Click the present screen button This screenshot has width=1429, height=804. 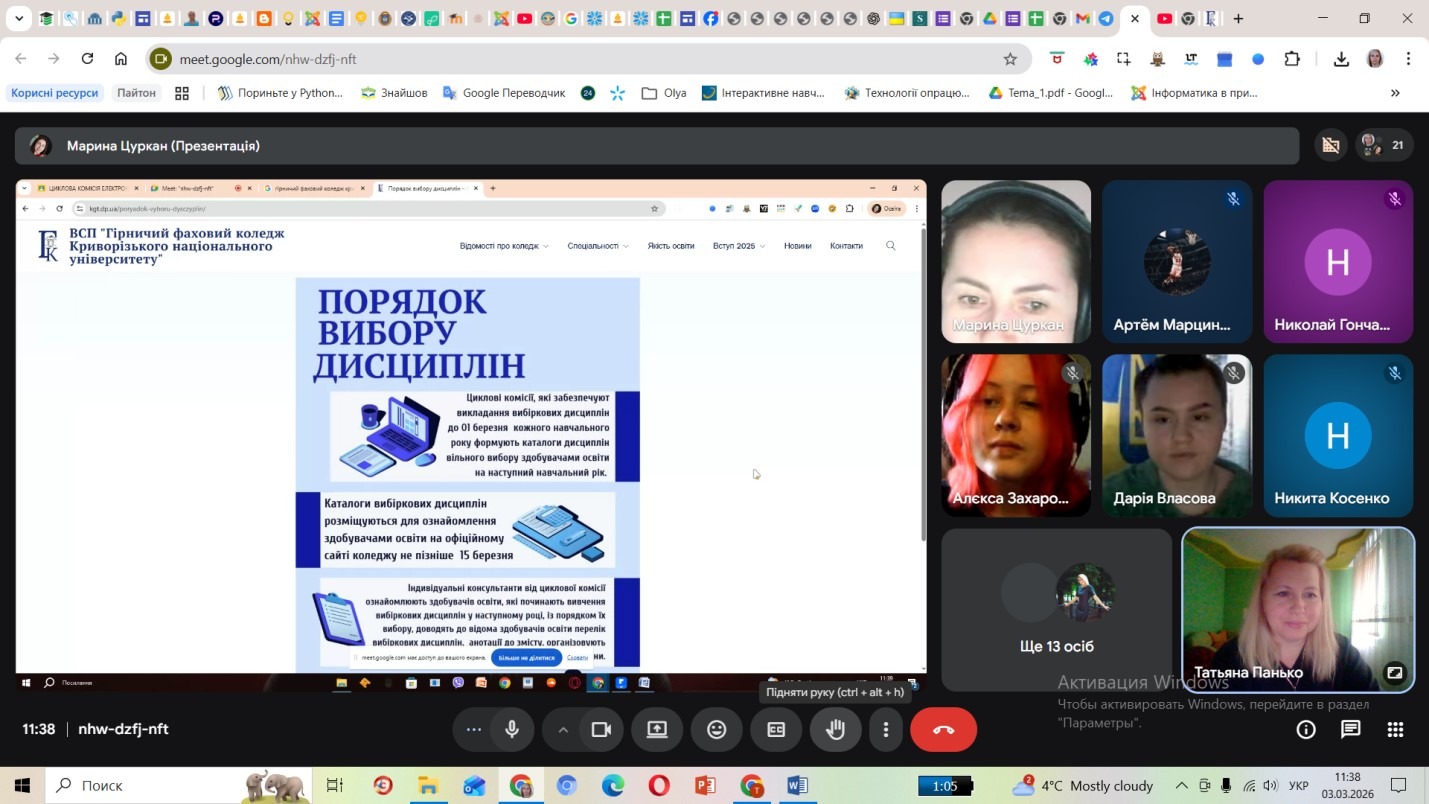pyautogui.click(x=657, y=730)
